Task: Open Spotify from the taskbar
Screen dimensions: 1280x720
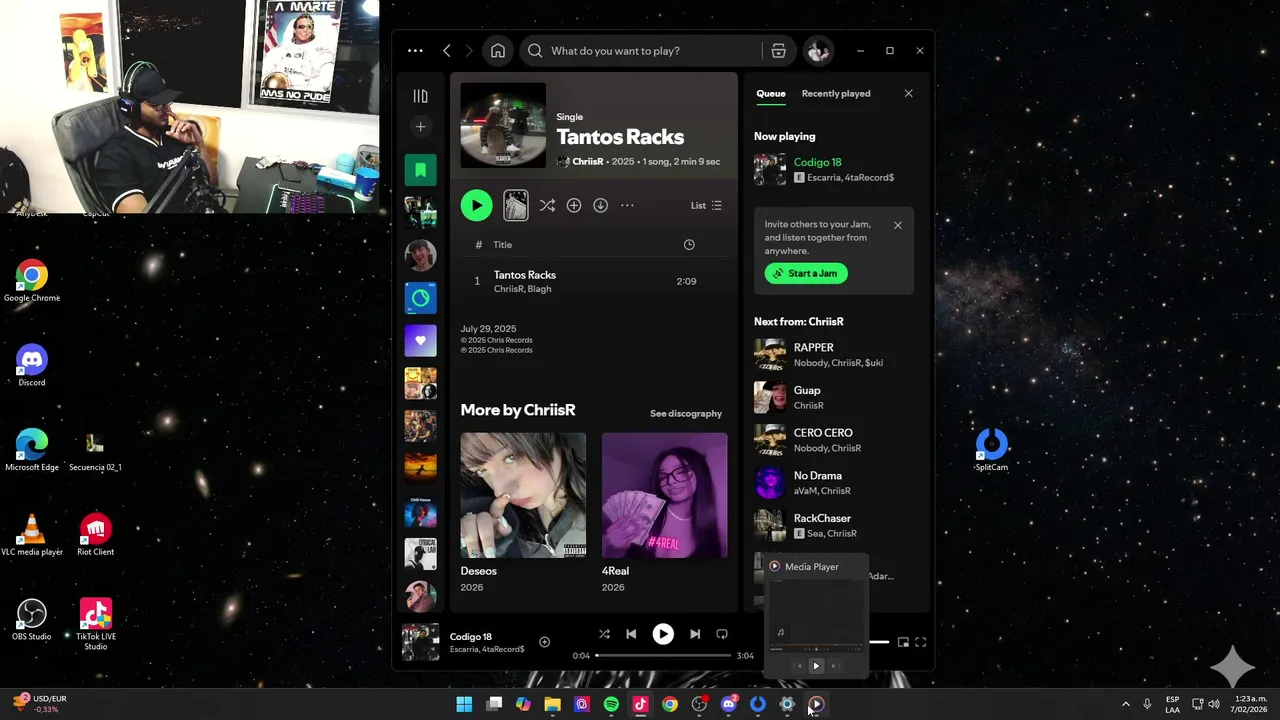Action: [x=611, y=704]
